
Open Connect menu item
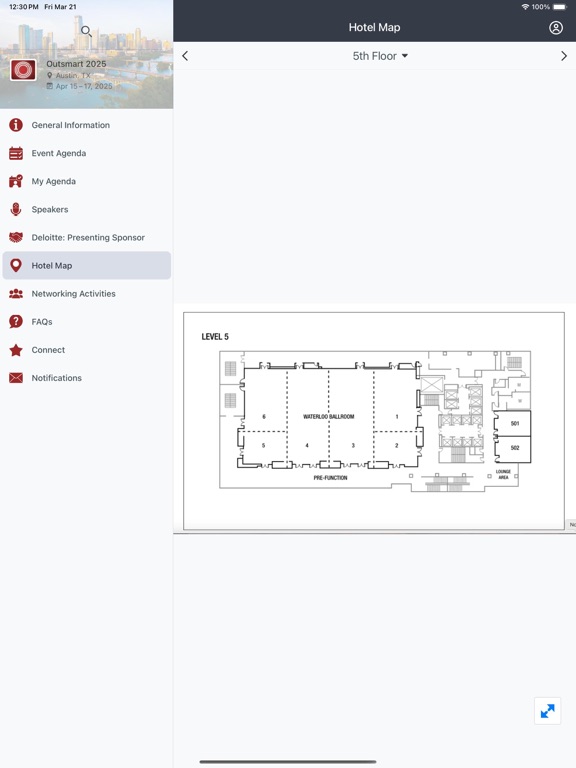(87, 350)
